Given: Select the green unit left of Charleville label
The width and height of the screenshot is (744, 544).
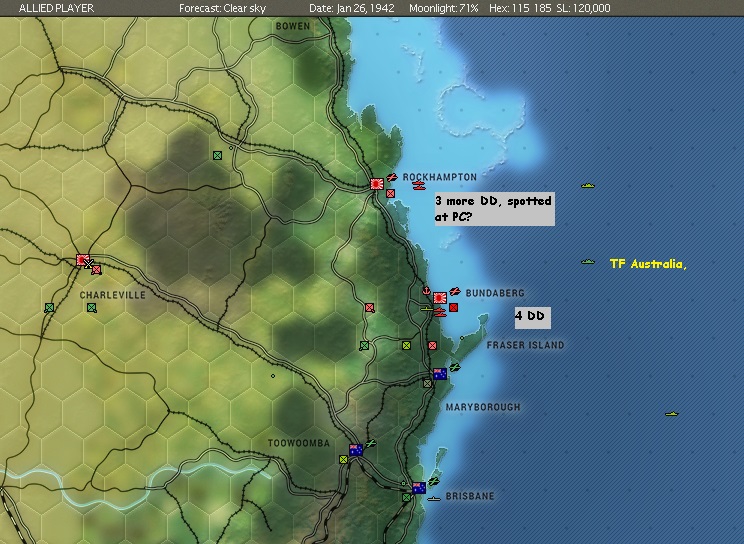Looking at the screenshot, I should coord(49,308).
